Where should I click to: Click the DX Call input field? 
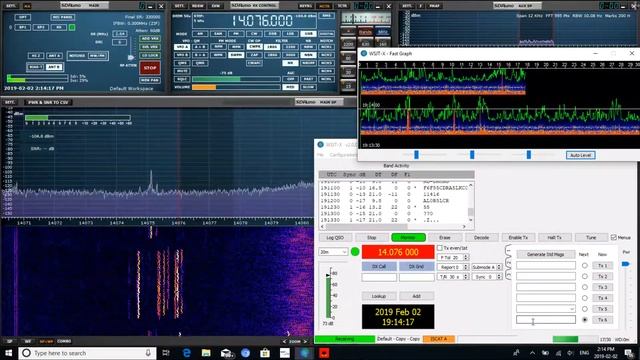coord(379,278)
